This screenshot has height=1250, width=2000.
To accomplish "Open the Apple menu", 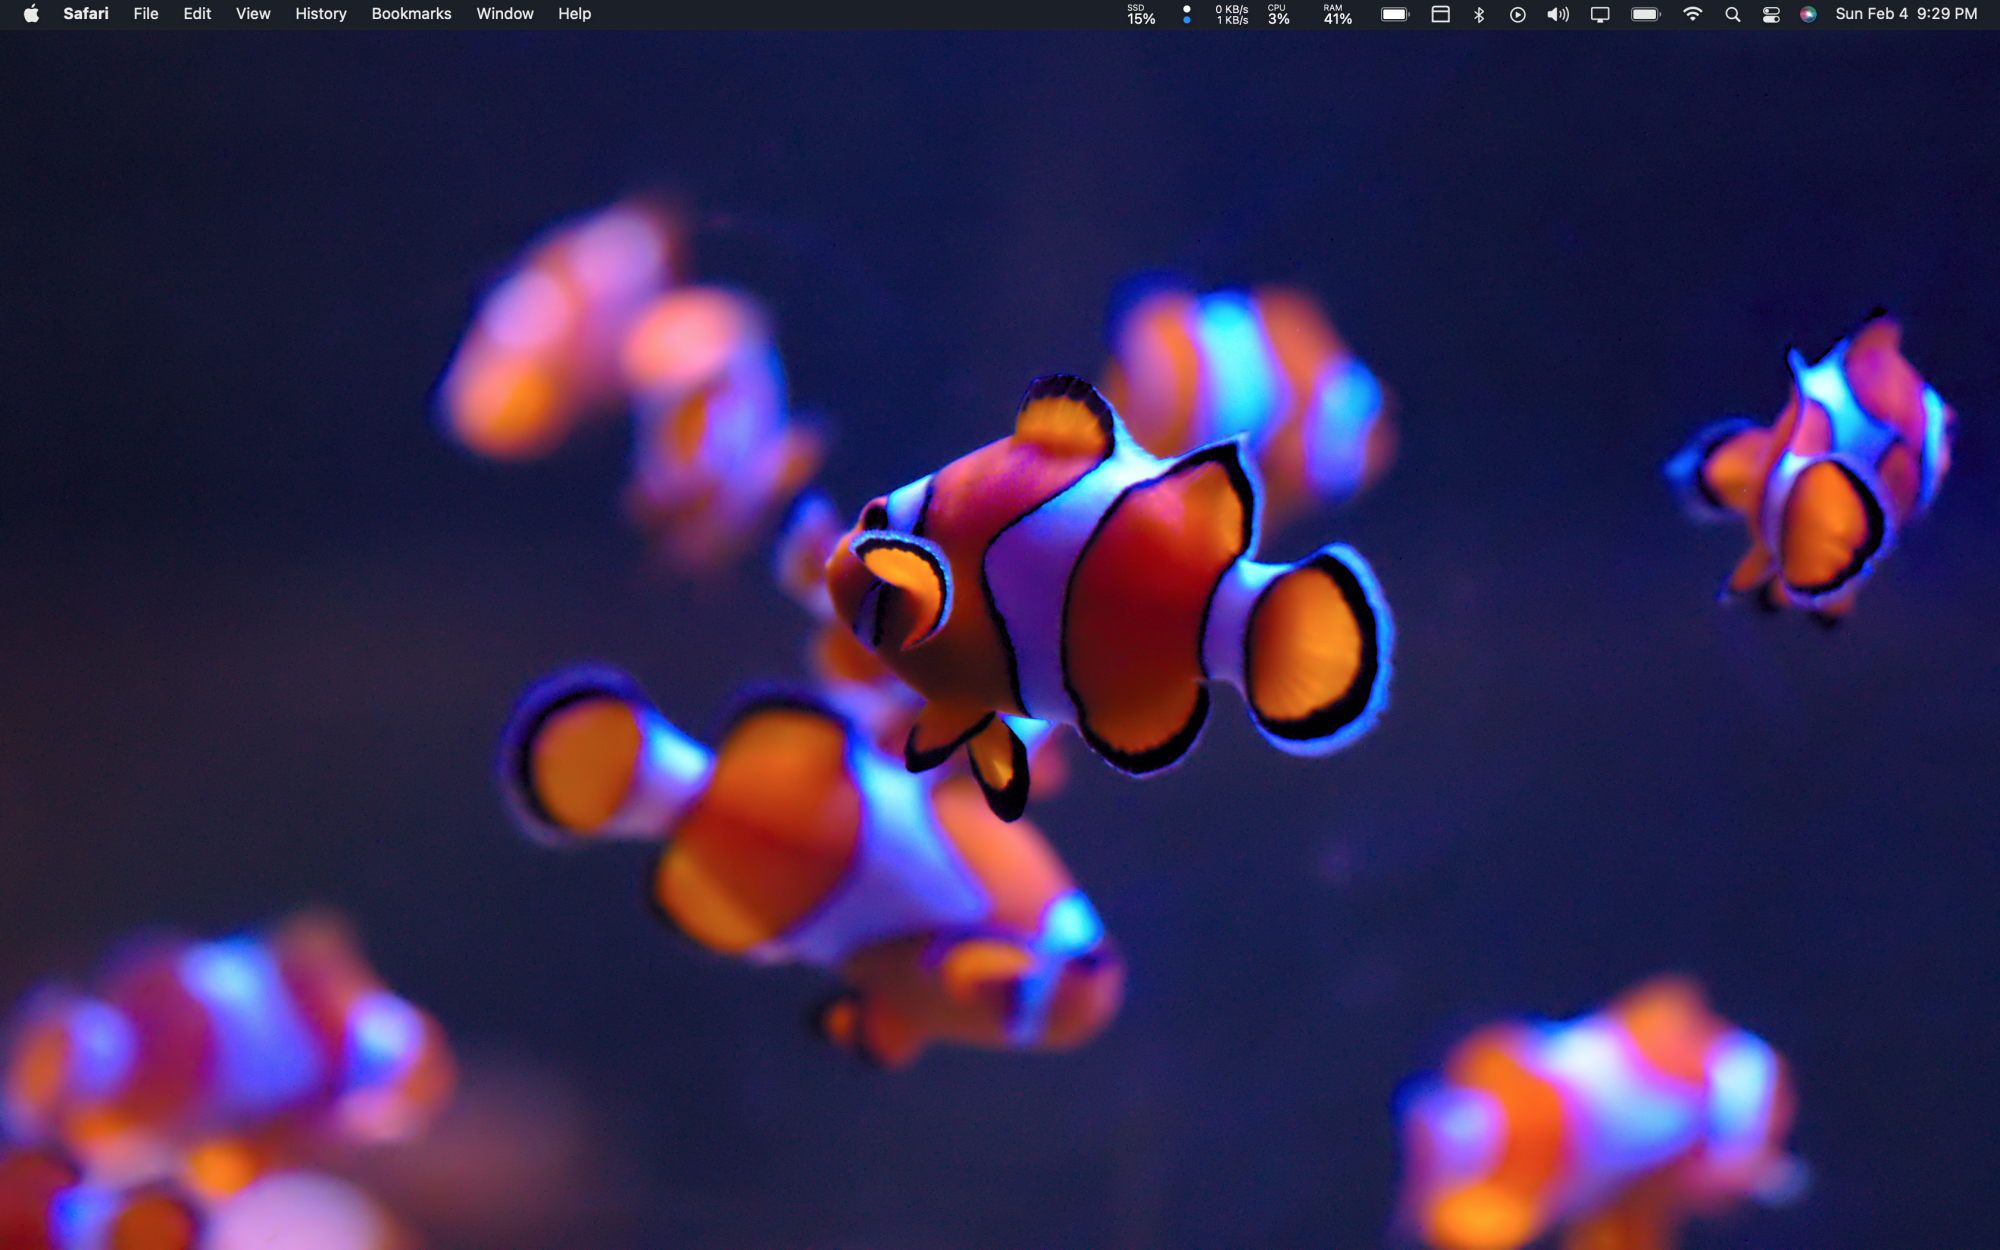I will (x=31, y=14).
